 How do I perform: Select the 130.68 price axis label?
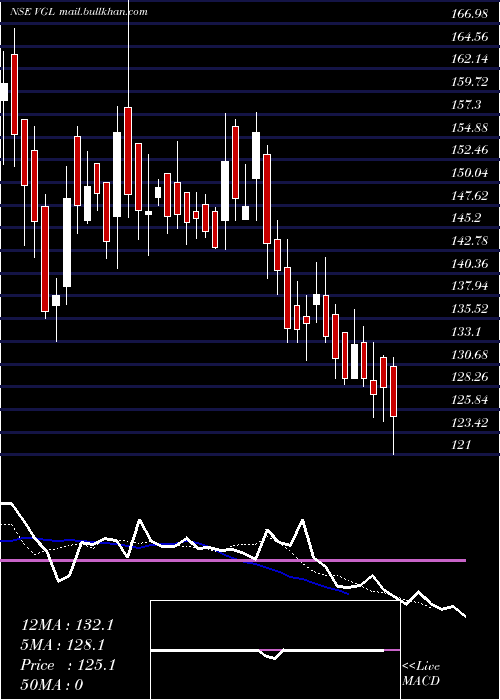(470, 354)
